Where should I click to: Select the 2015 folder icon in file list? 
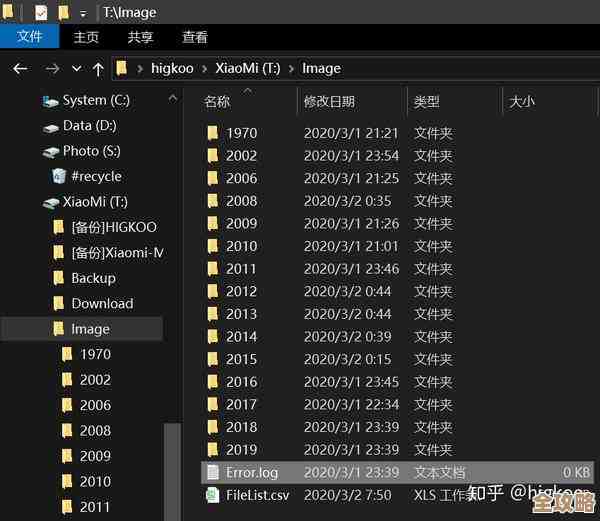(x=213, y=359)
